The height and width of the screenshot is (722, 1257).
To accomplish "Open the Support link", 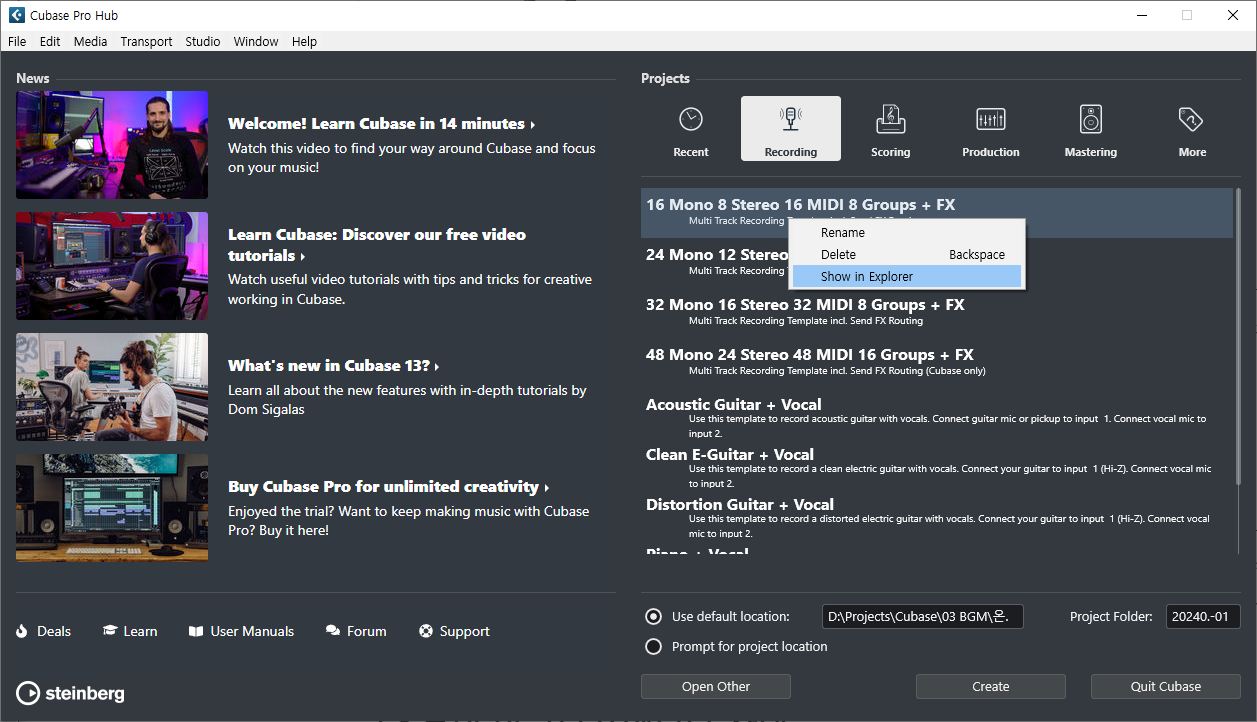I will click(465, 631).
